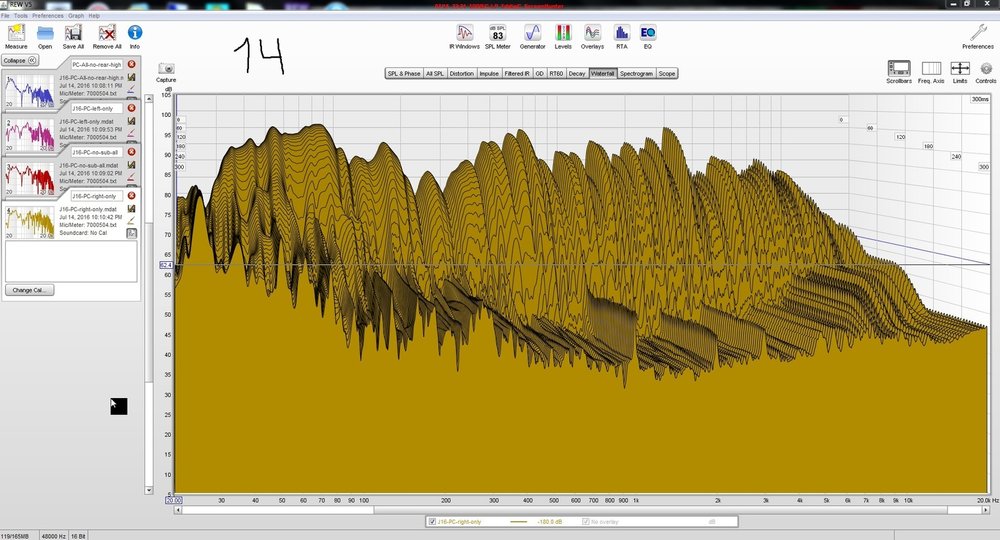This screenshot has width=1000, height=540.
Task: Click the 48000 Hz status bar entry
Action: (53, 536)
